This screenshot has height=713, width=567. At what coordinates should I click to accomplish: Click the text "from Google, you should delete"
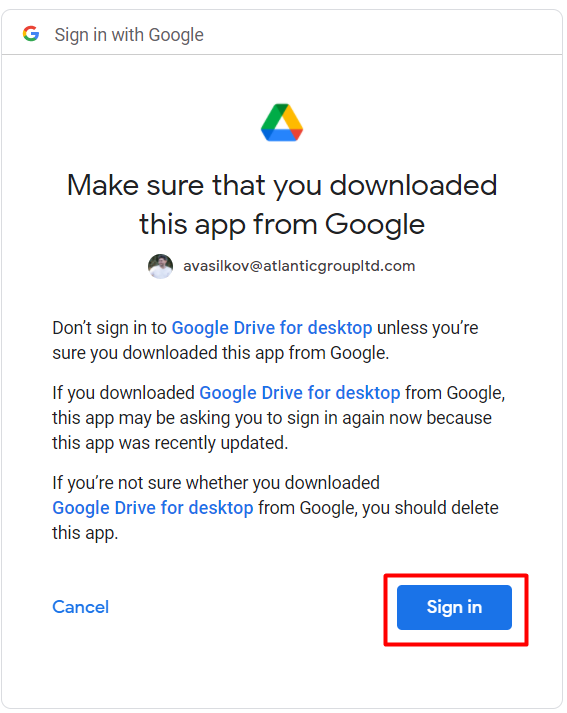tap(378, 508)
